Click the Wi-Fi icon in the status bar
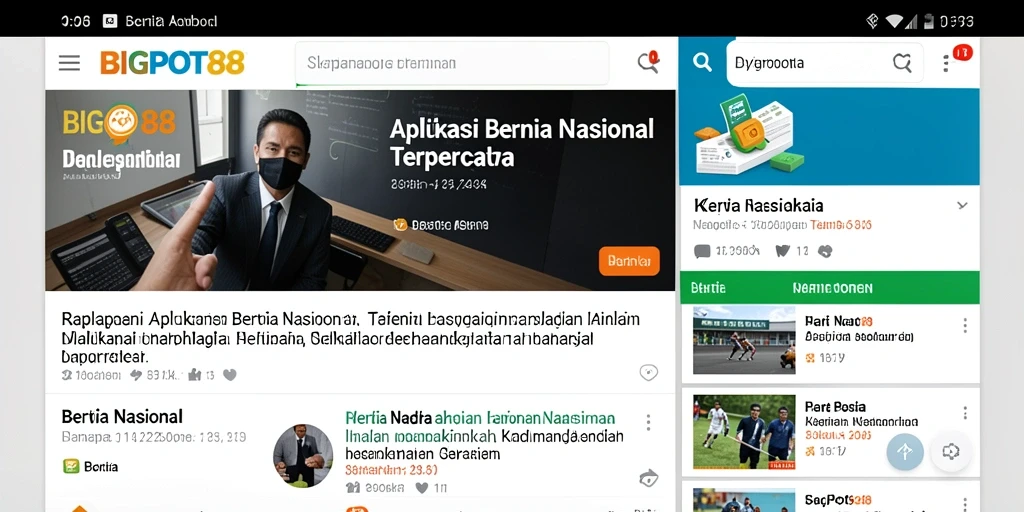This screenshot has width=1024, height=512. pos(893,21)
